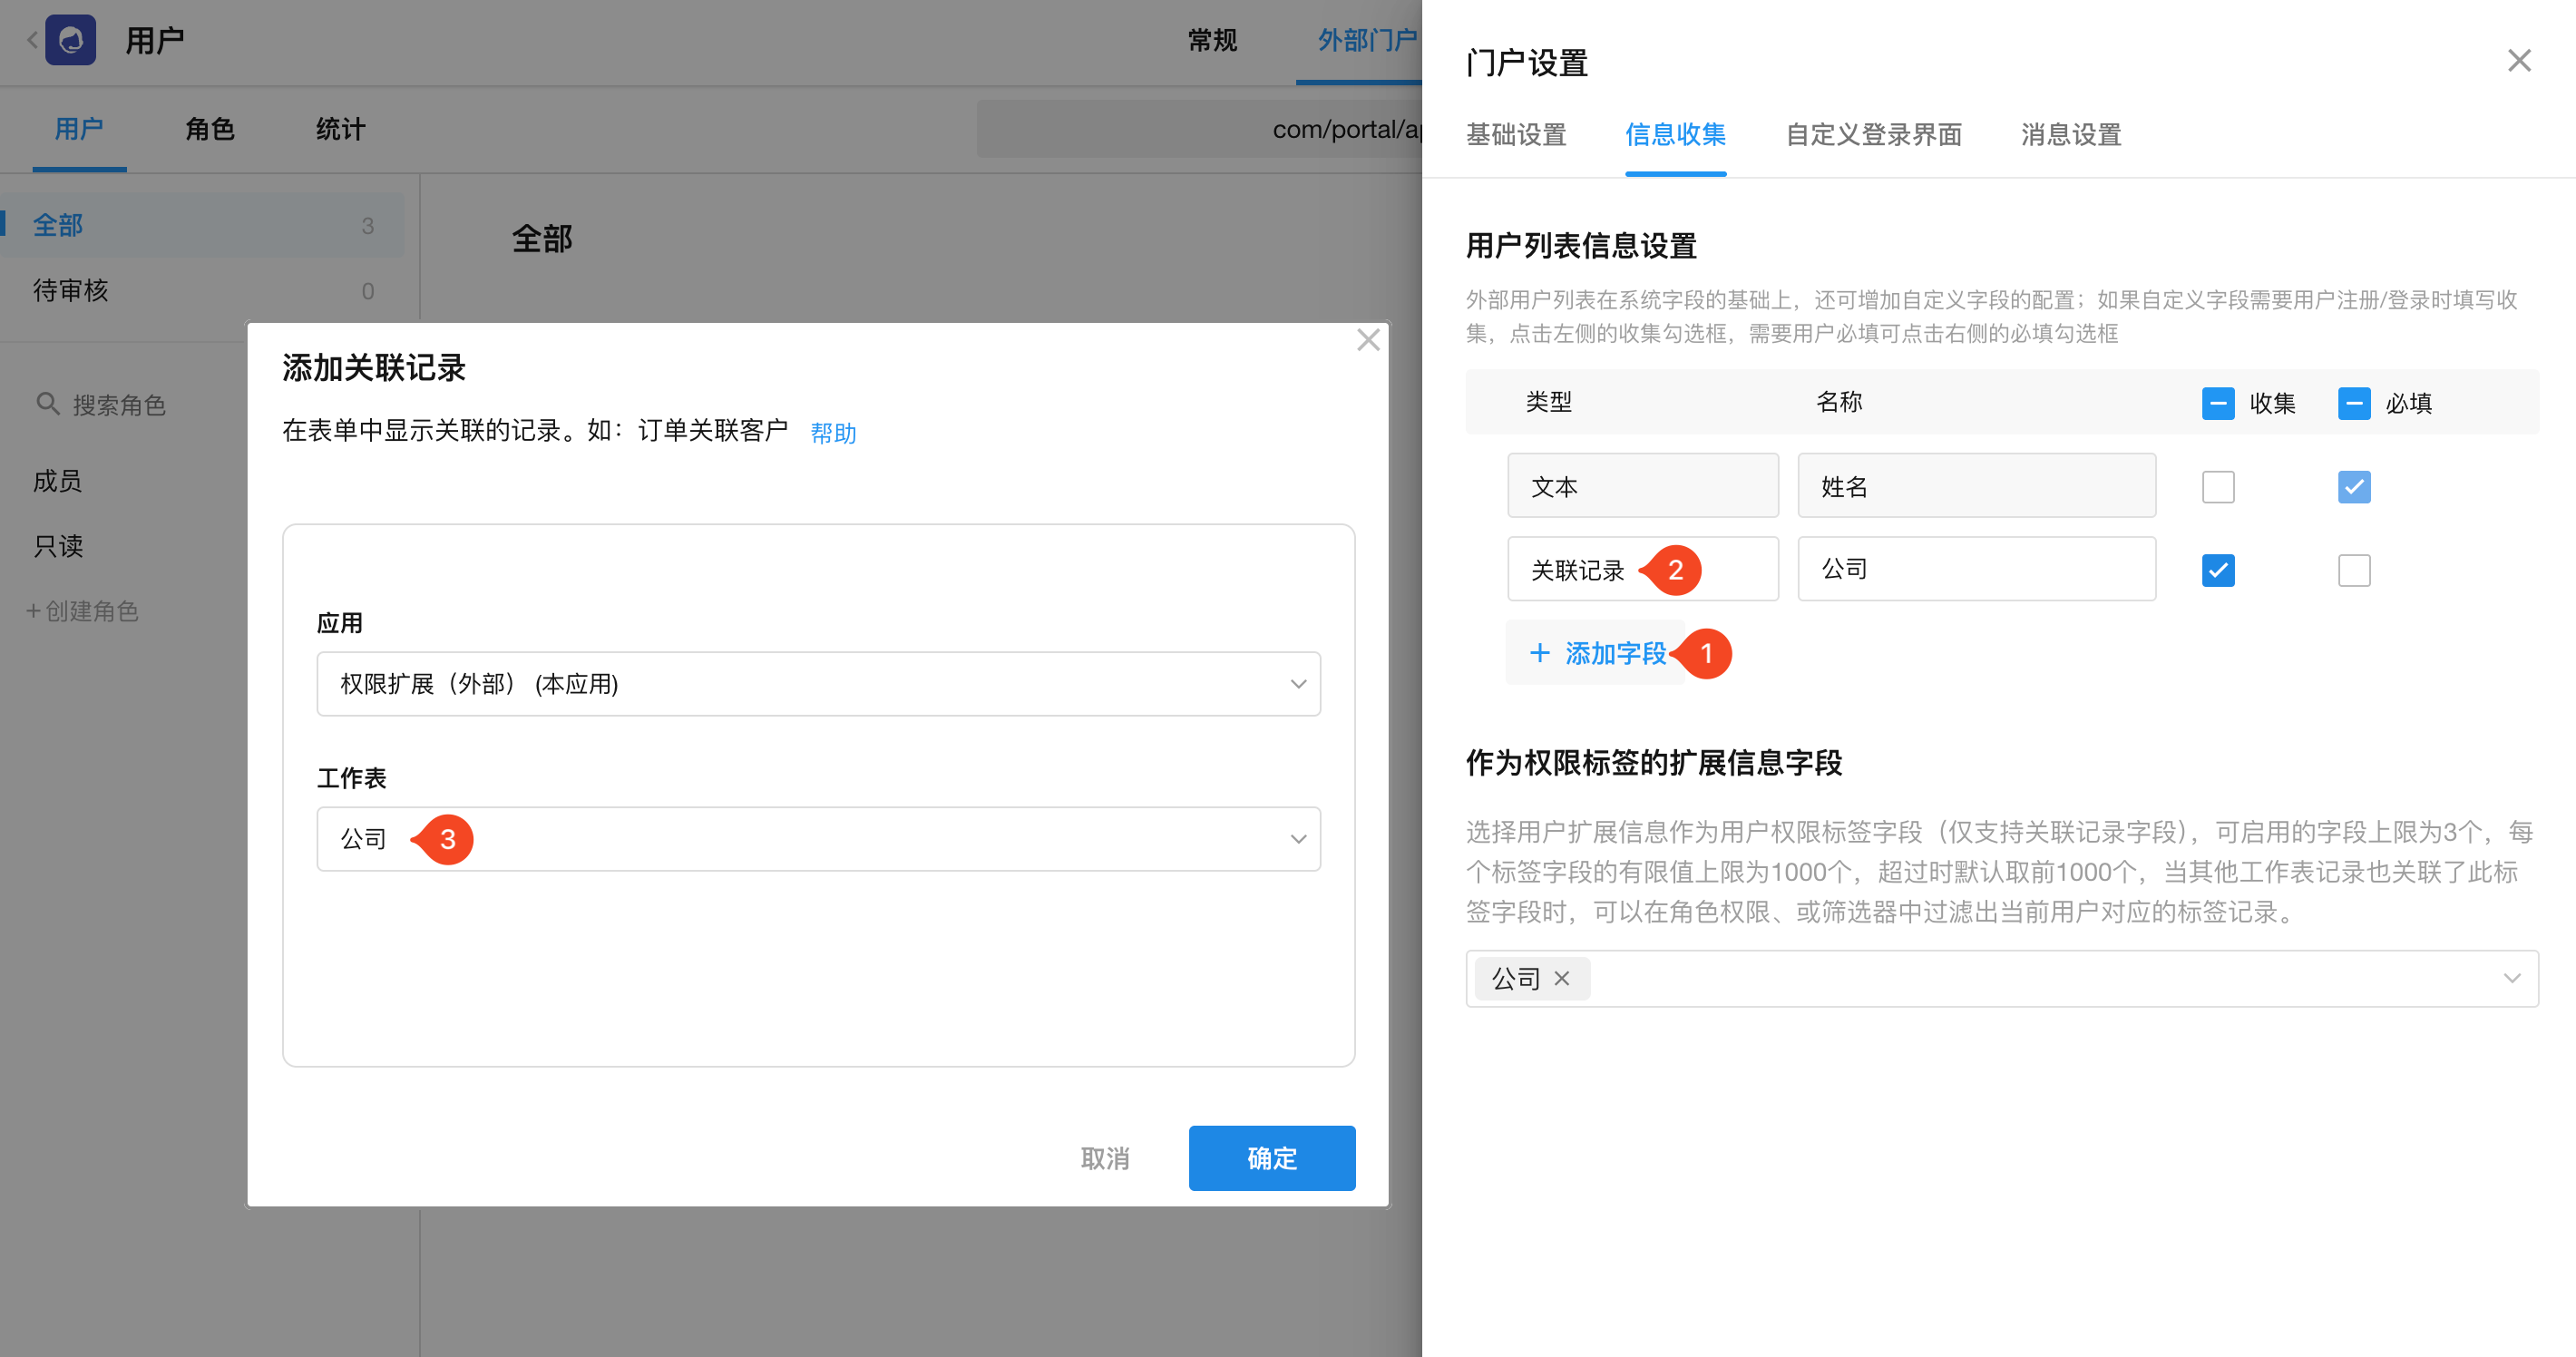Click the app logo icon beside 用户
This screenshot has height=1357, width=2576.
[70, 40]
